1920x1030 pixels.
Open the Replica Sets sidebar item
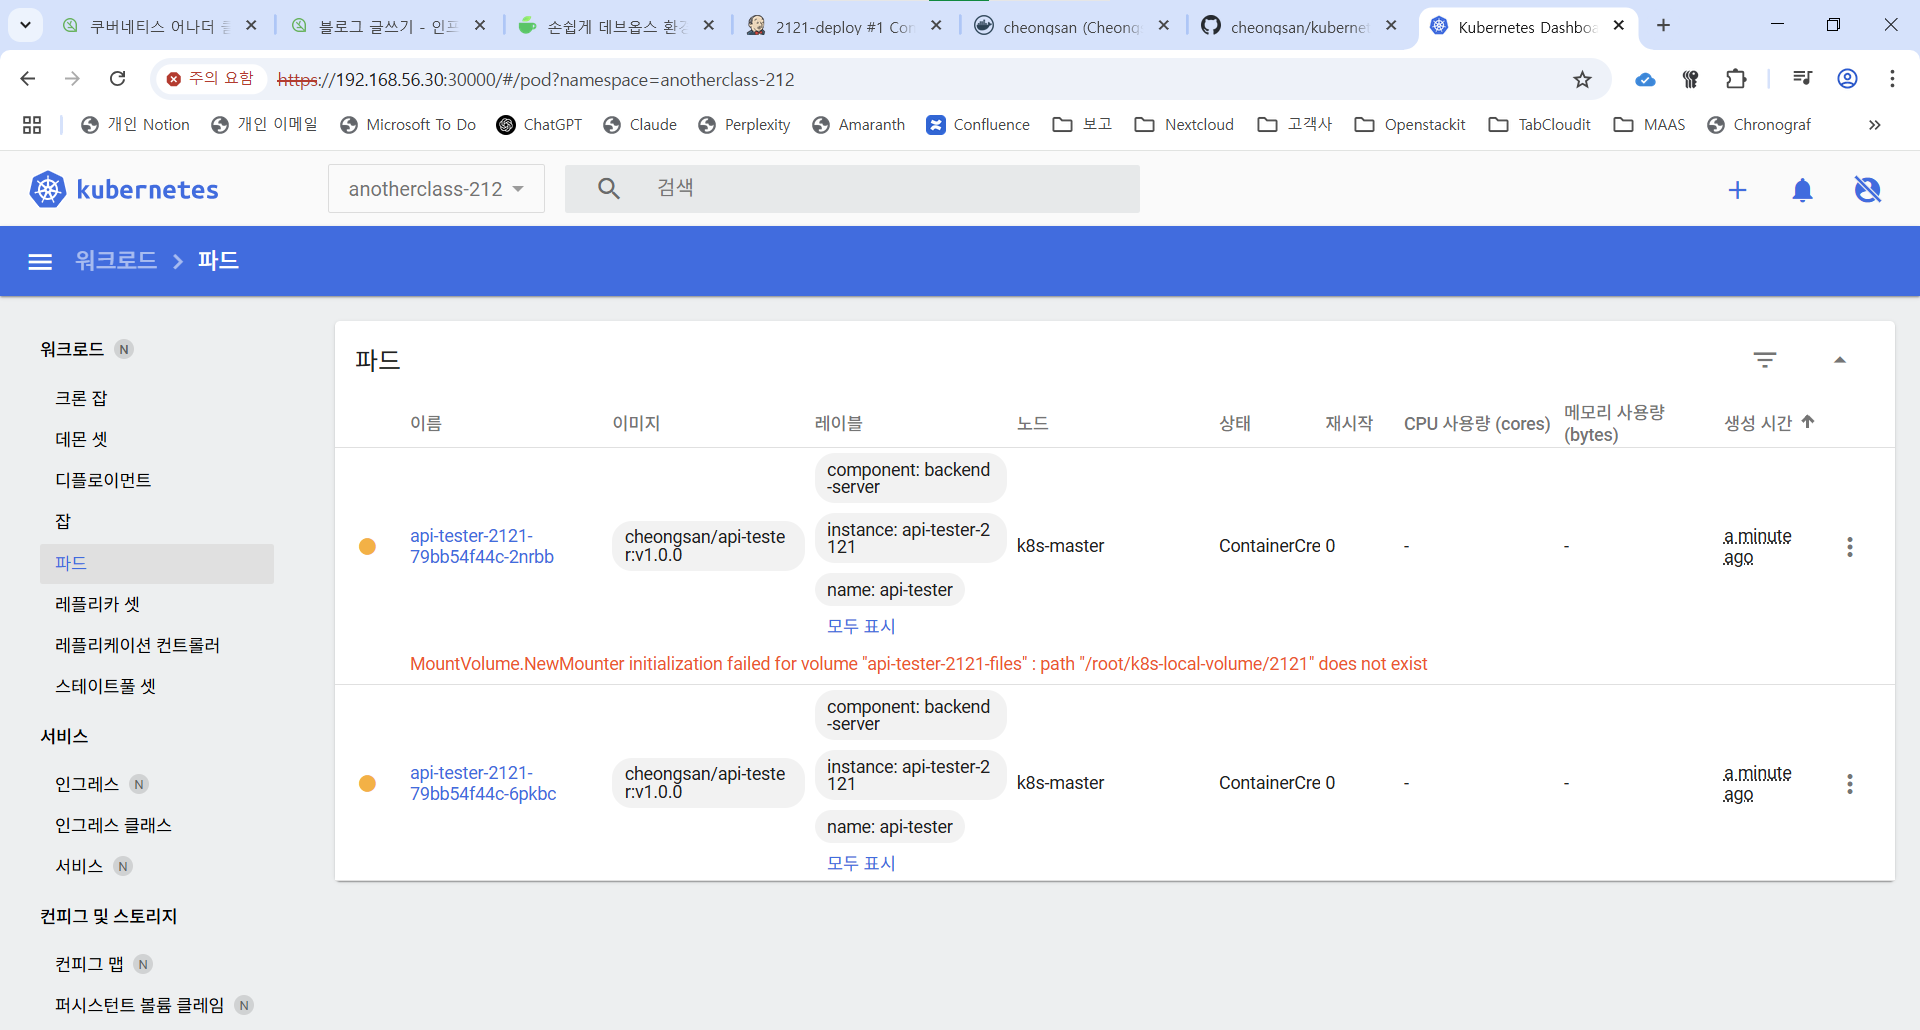click(97, 604)
